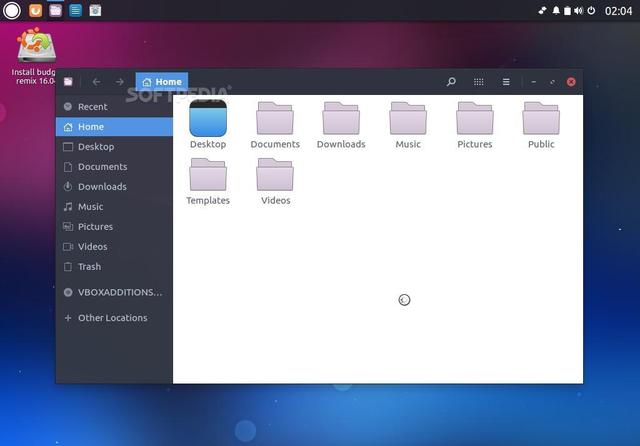Select the Pictures folder icon
The width and height of the screenshot is (640, 446).
(x=475, y=119)
